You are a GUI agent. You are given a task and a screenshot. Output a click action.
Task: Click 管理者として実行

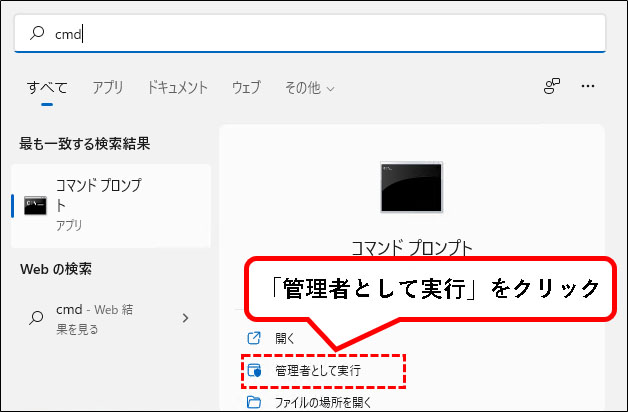(318, 371)
